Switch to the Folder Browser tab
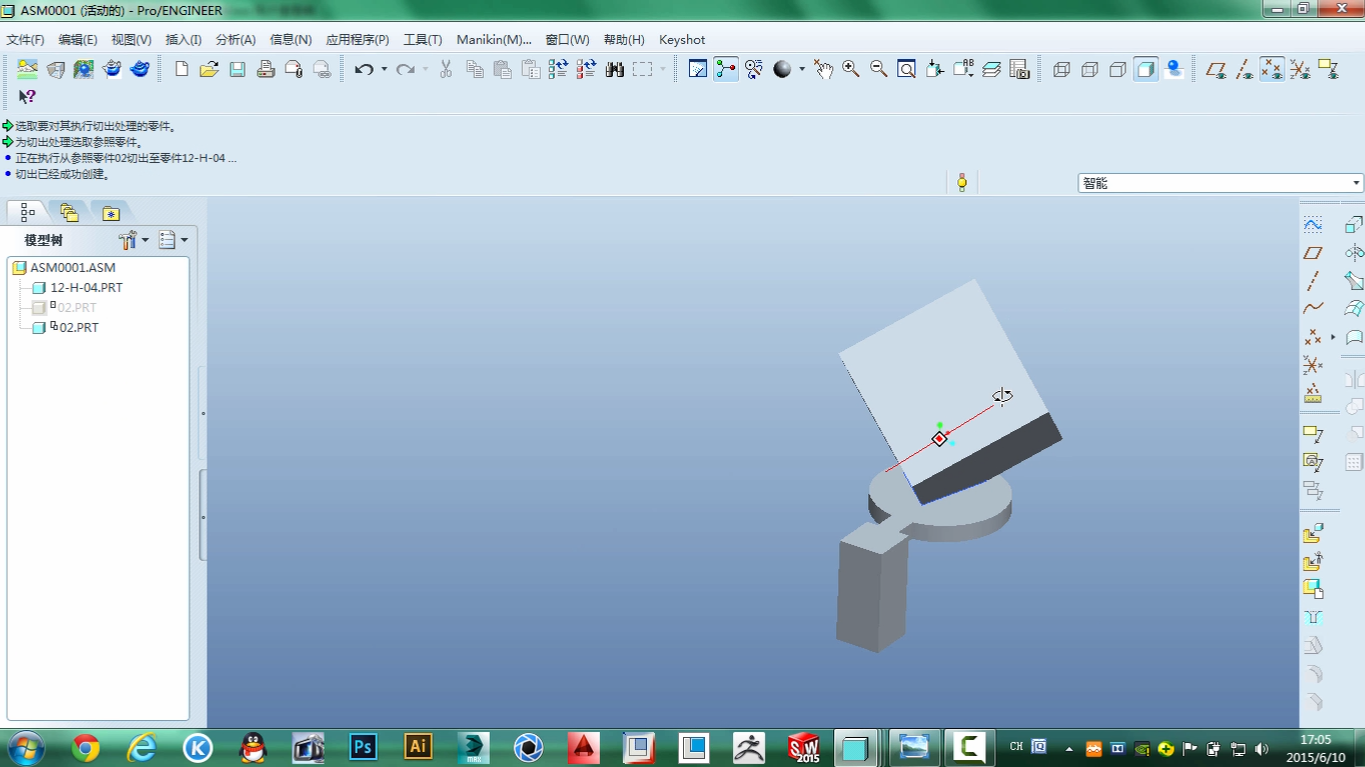Image resolution: width=1365 pixels, height=767 pixels. tap(69, 212)
